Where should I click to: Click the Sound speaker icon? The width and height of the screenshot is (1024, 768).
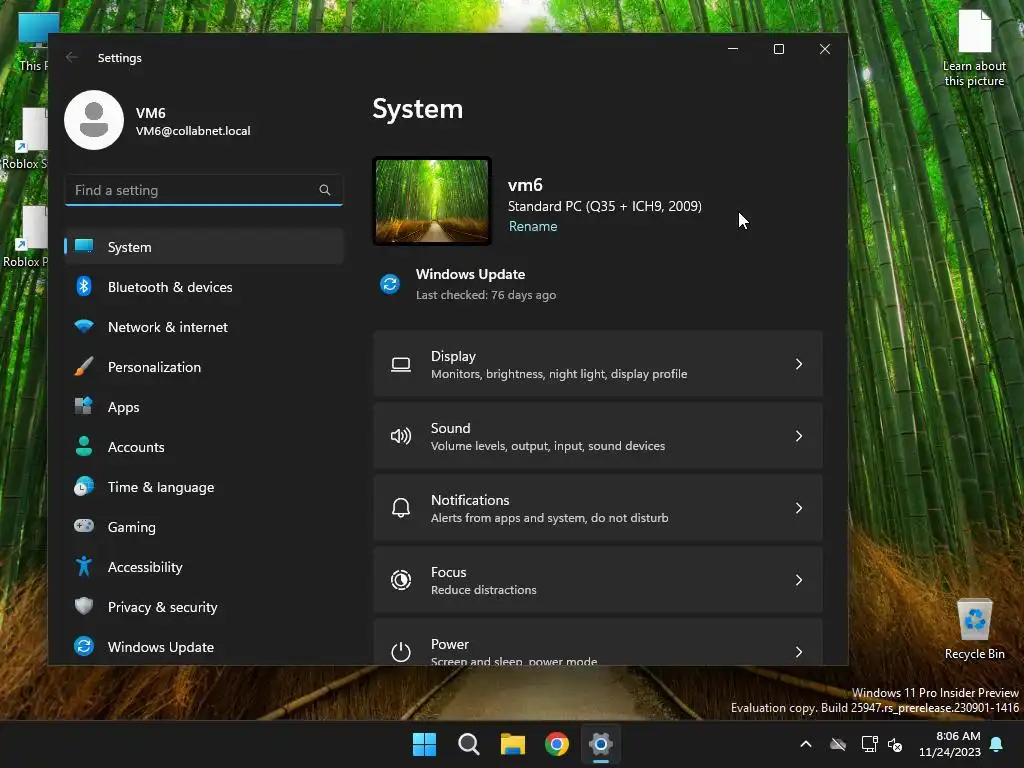(x=401, y=436)
